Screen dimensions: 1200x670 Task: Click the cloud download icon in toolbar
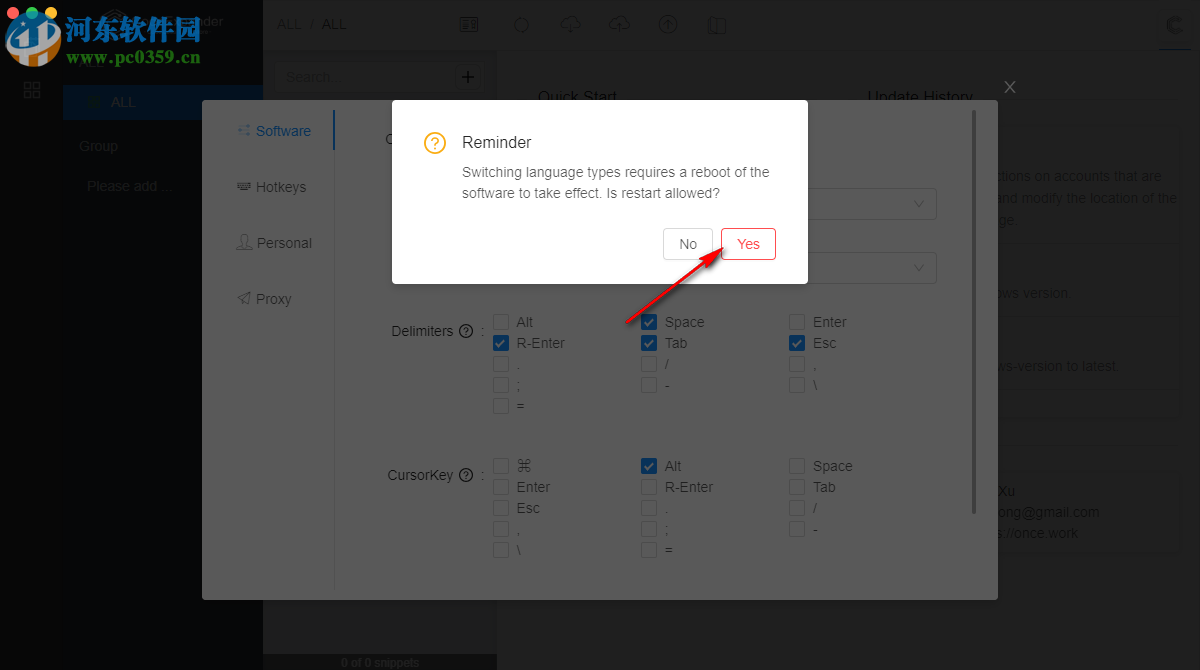tap(571, 25)
